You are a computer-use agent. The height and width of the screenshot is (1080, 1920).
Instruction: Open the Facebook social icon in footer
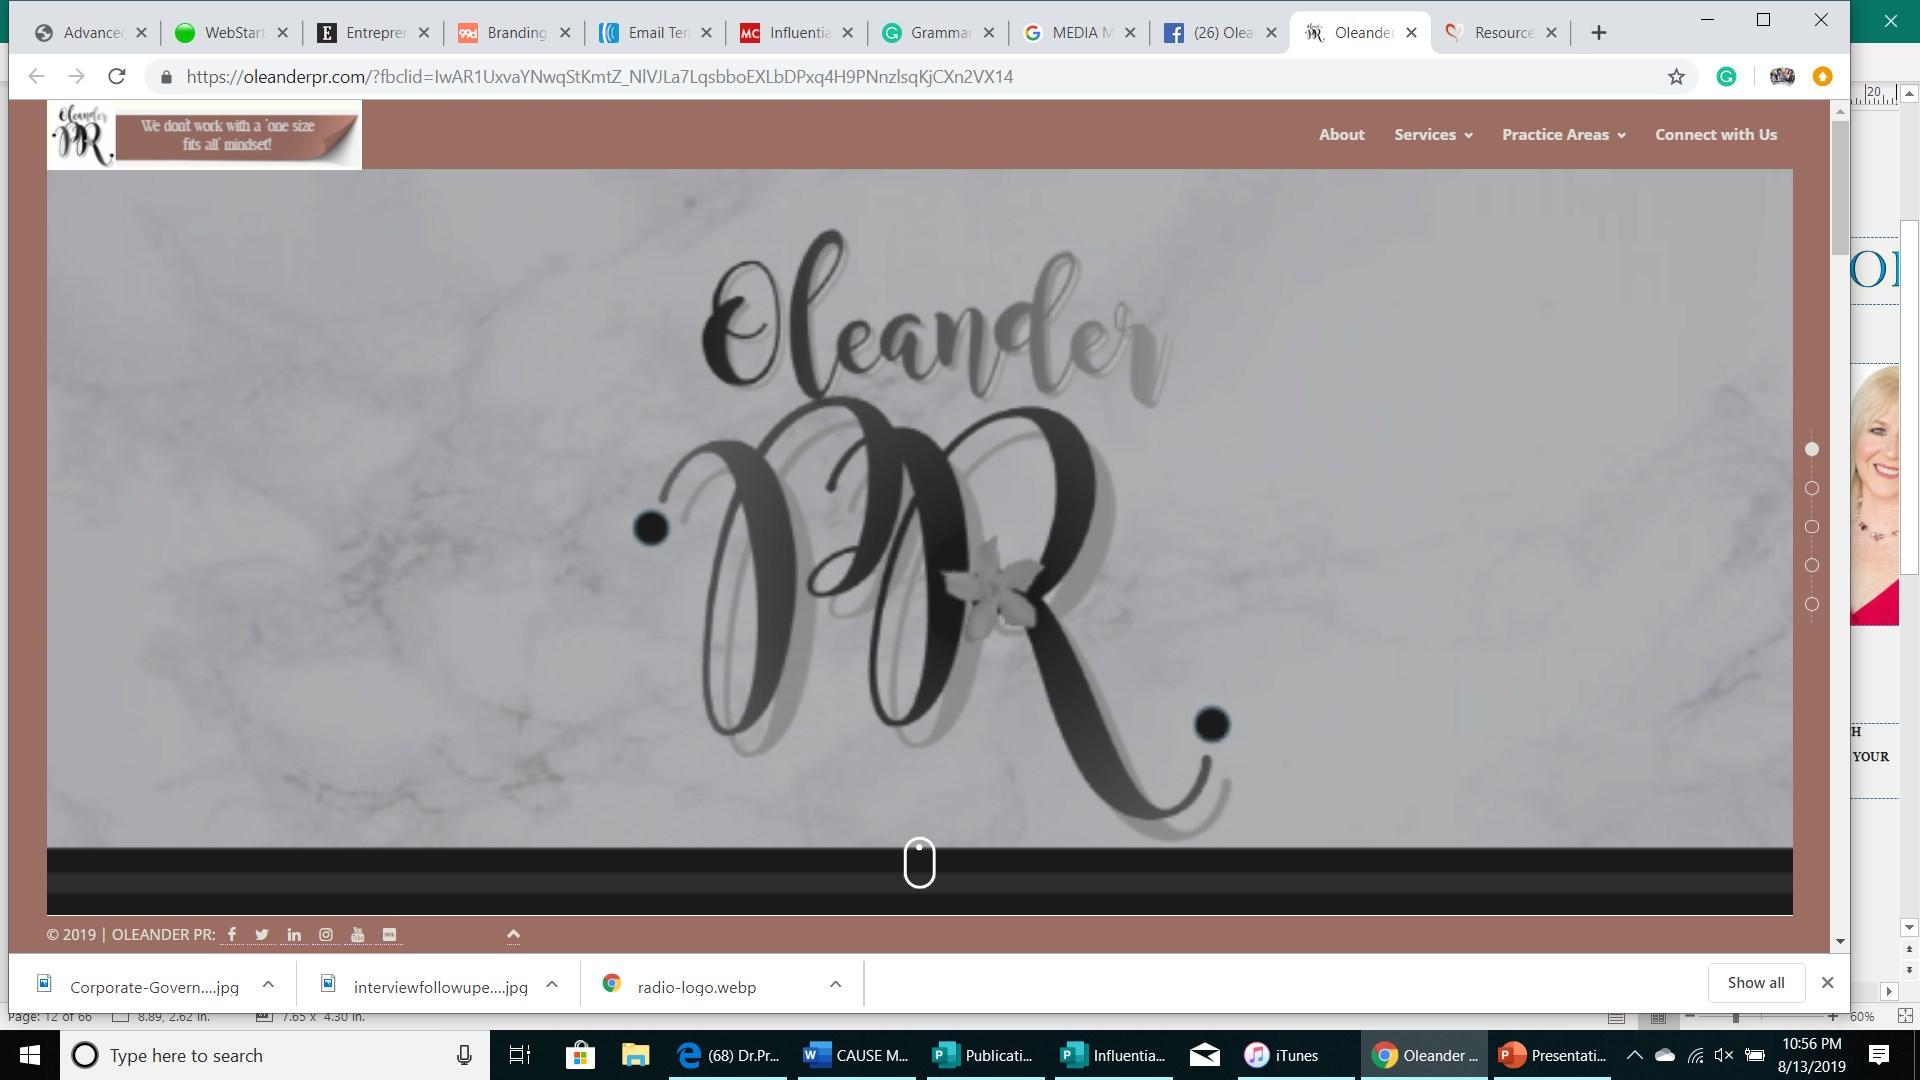point(232,935)
